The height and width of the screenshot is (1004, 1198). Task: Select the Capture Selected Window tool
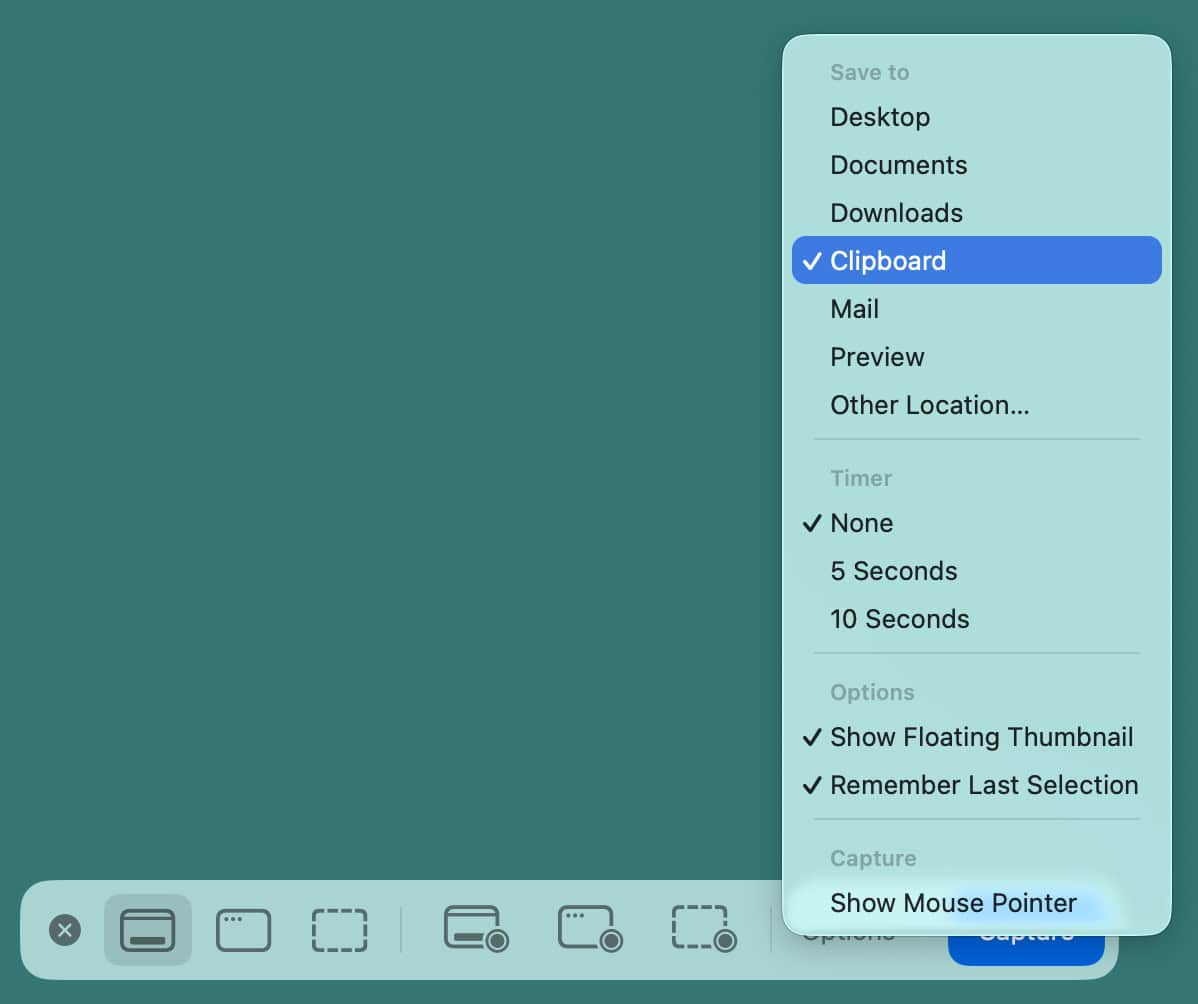tap(242, 930)
